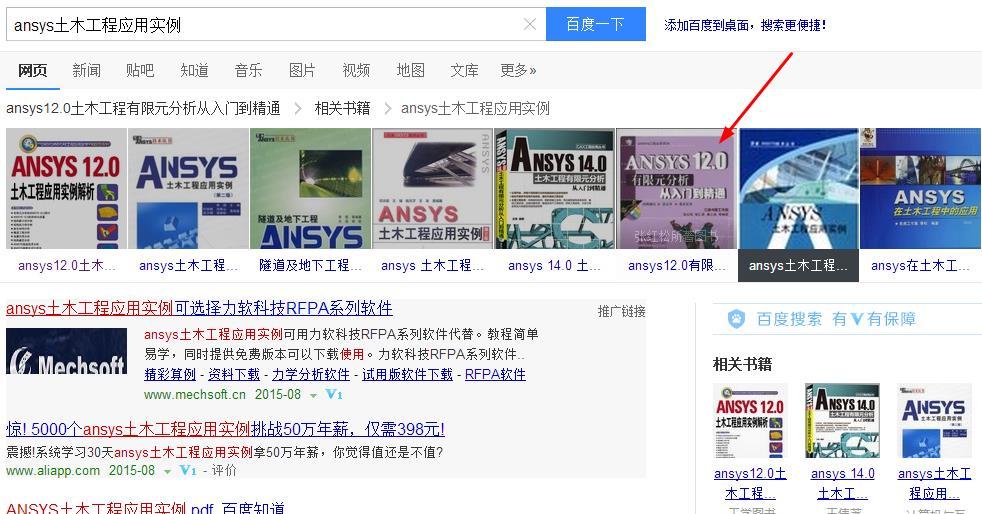Viewport: 982px width, 514px height.
Task: Open the 隧道及地下工程 ANSYS book cover
Action: [x=311, y=188]
